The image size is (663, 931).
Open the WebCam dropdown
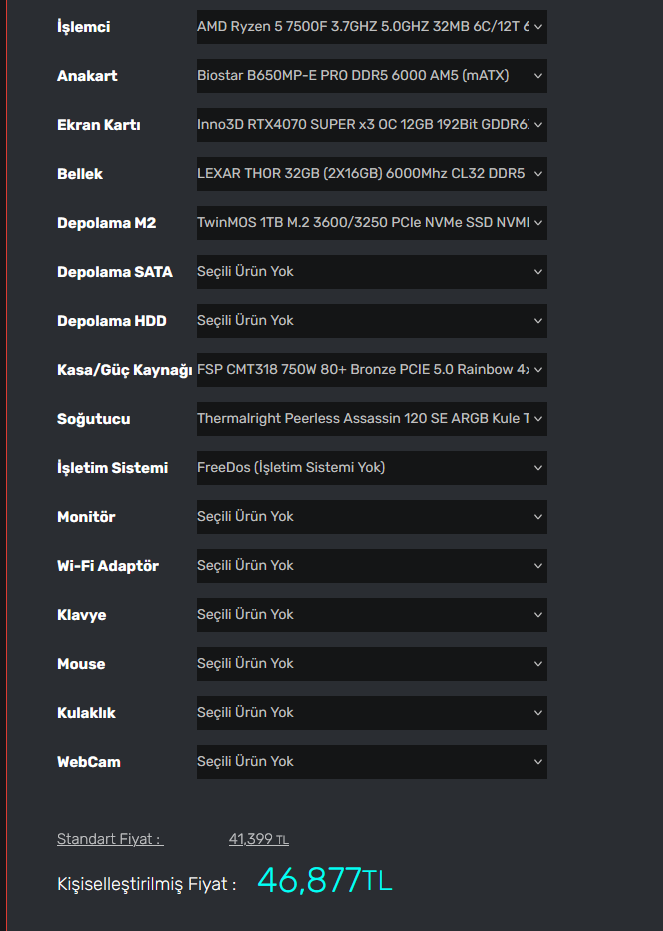tap(371, 762)
